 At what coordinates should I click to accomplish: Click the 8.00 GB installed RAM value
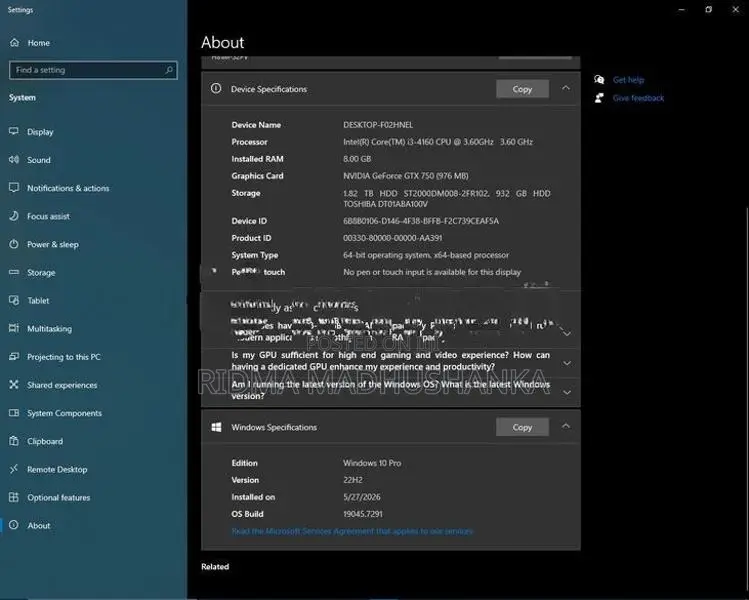[x=357, y=159]
